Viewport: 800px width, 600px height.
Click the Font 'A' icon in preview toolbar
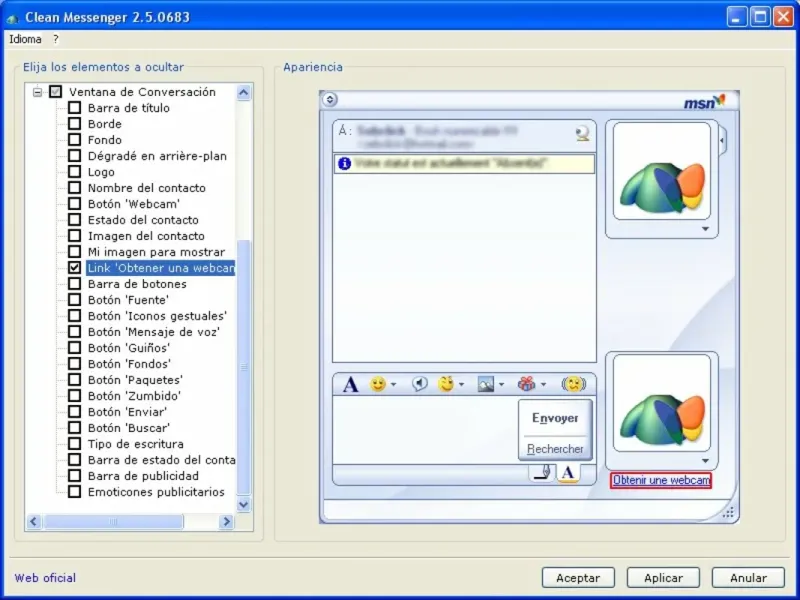350,384
